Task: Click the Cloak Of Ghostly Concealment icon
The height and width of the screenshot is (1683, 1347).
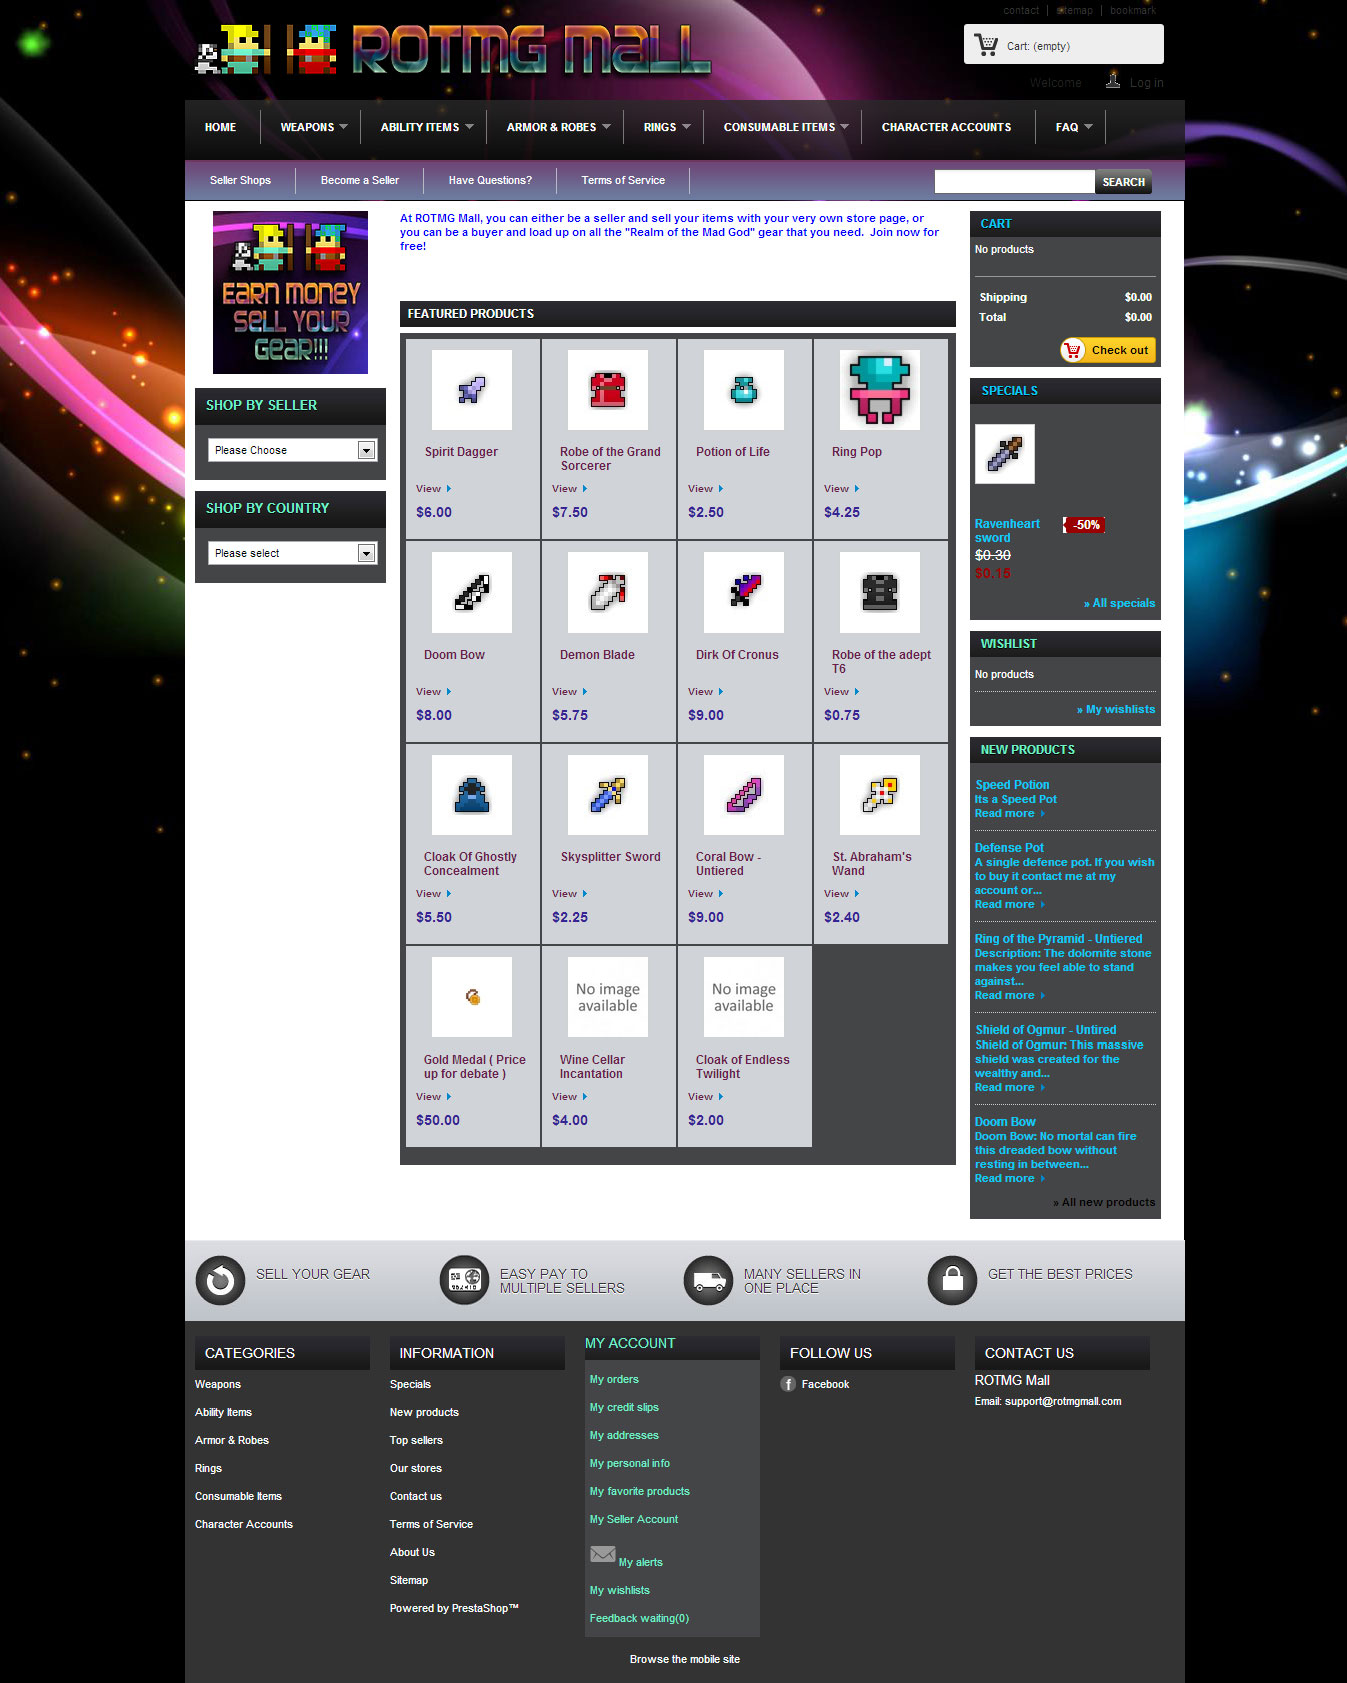Action: 471,795
